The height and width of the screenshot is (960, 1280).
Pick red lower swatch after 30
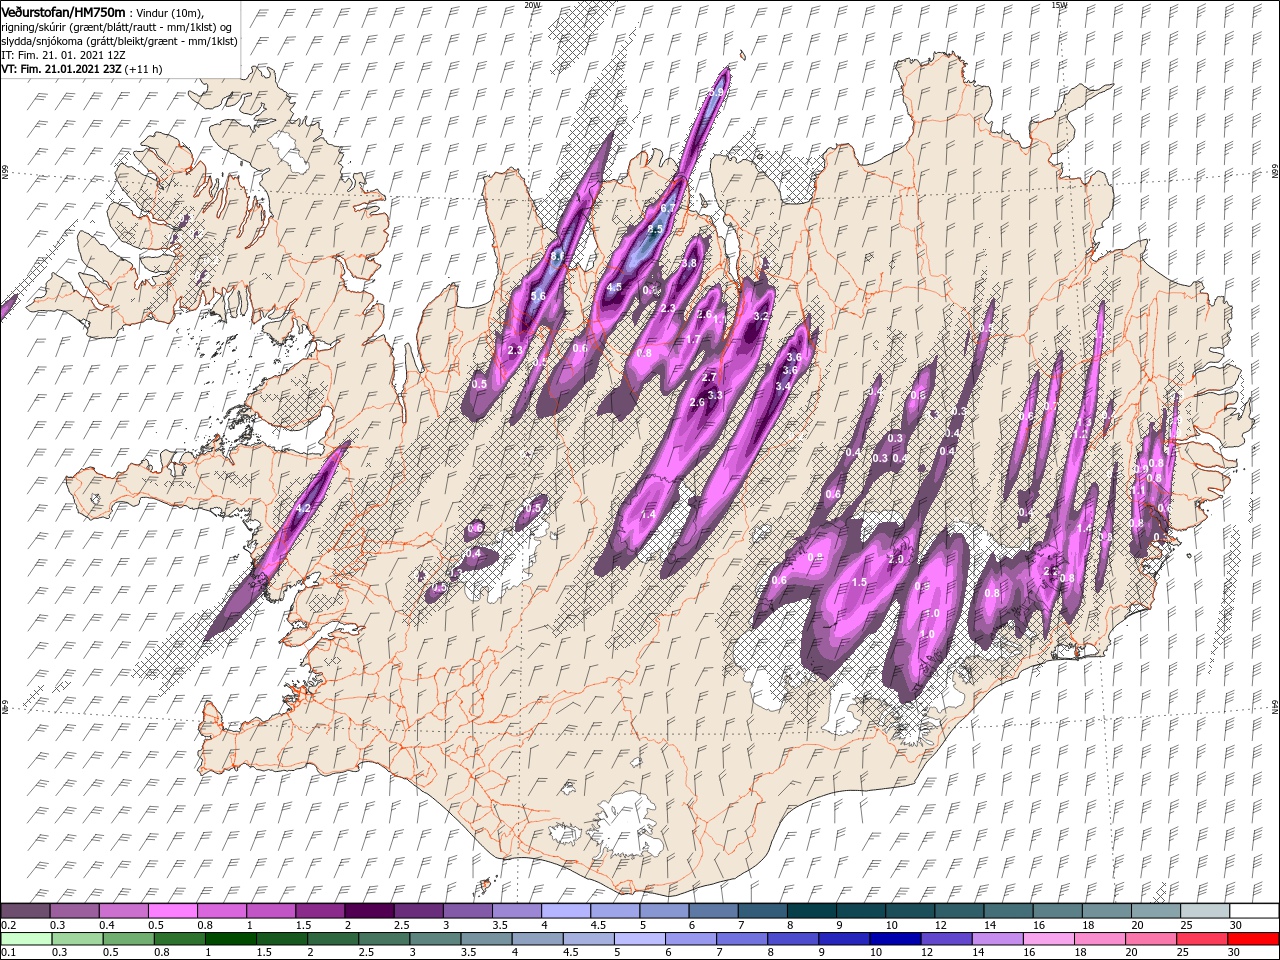coord(1253,938)
